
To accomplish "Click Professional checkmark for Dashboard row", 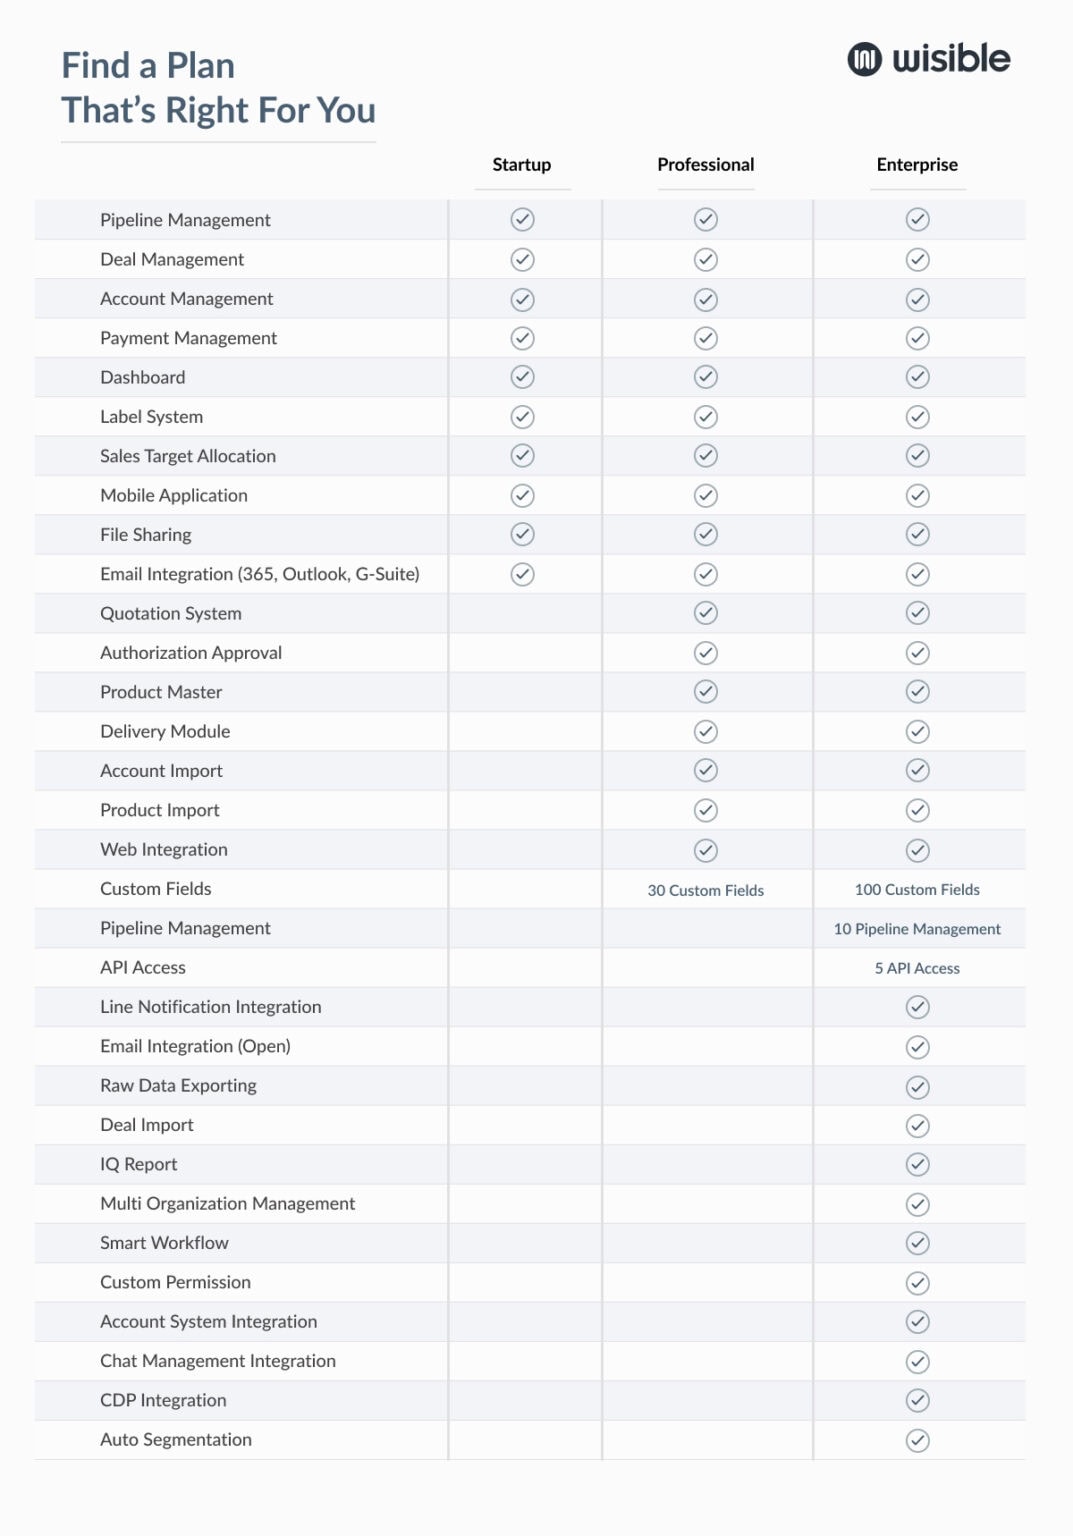I will [x=706, y=377].
